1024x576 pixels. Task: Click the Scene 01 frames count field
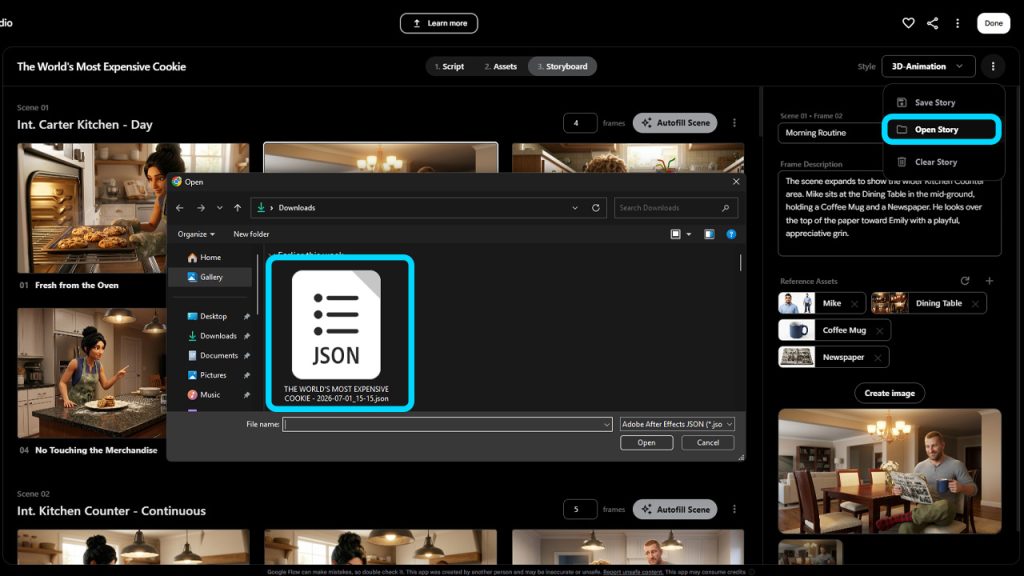click(580, 123)
